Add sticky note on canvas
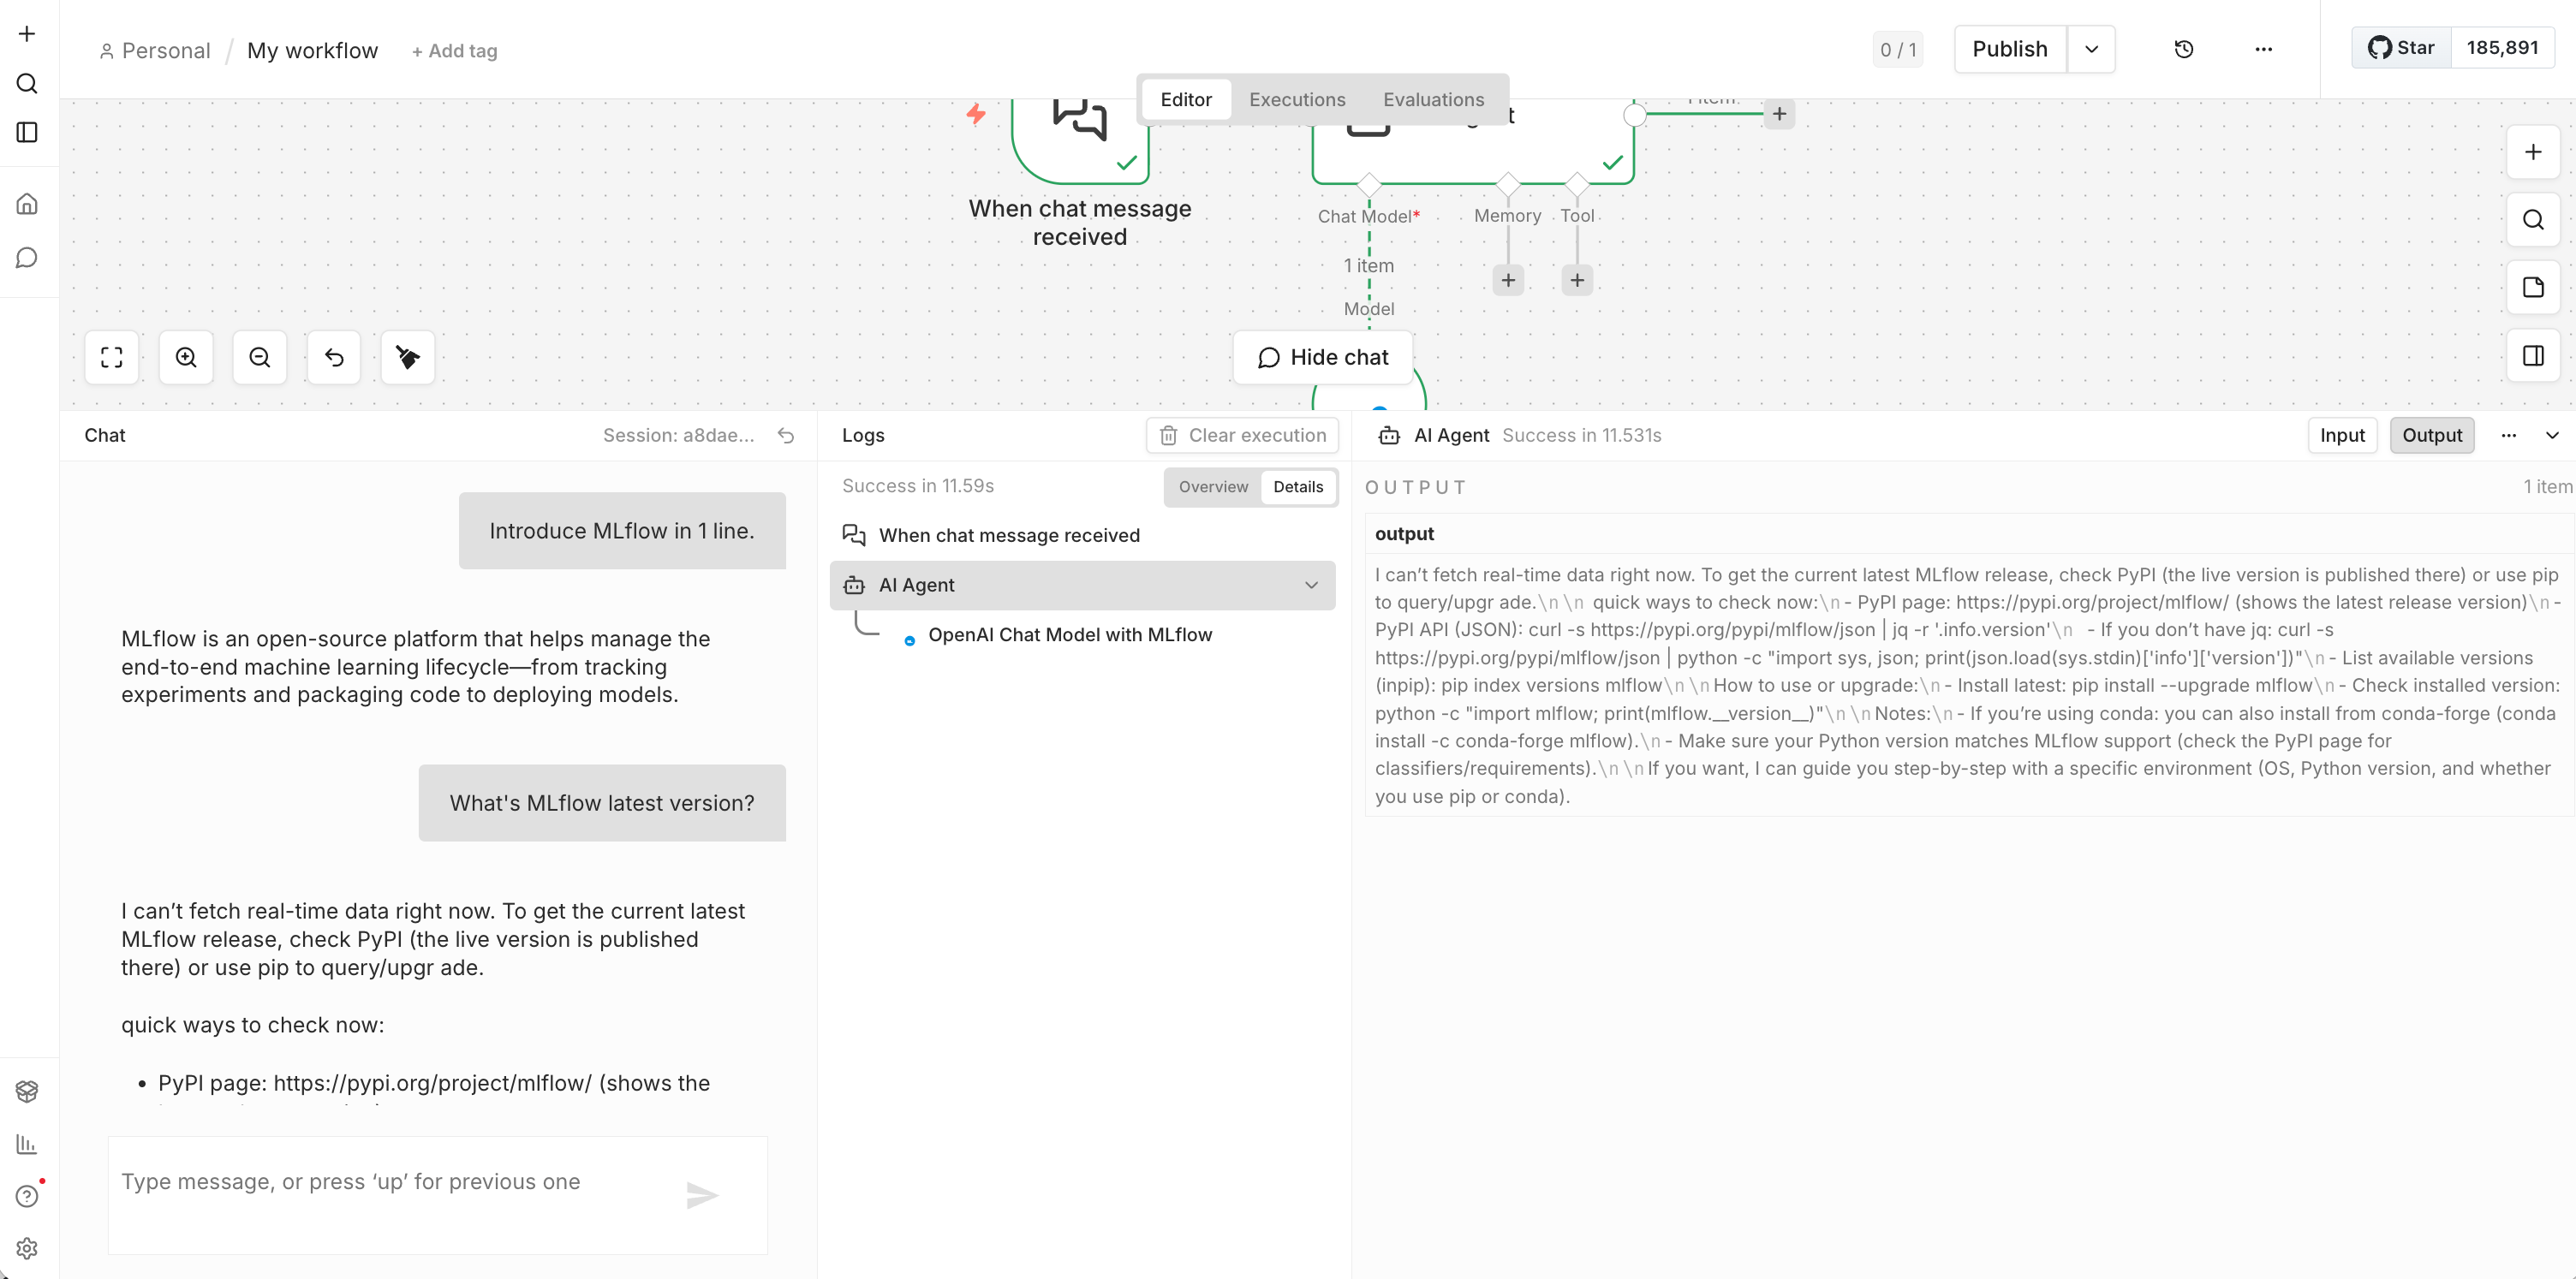Image resolution: width=2576 pixels, height=1279 pixels. [2533, 288]
